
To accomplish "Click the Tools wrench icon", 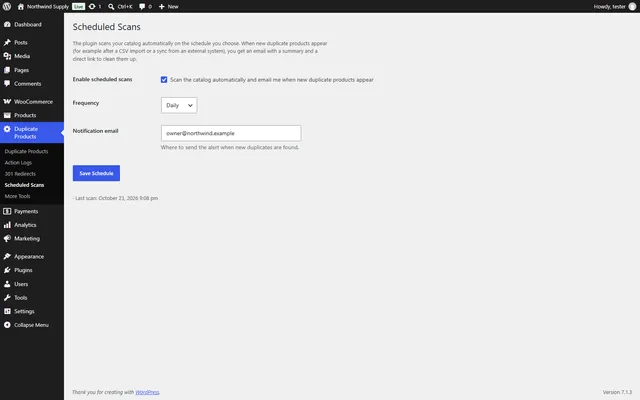I will (7, 298).
